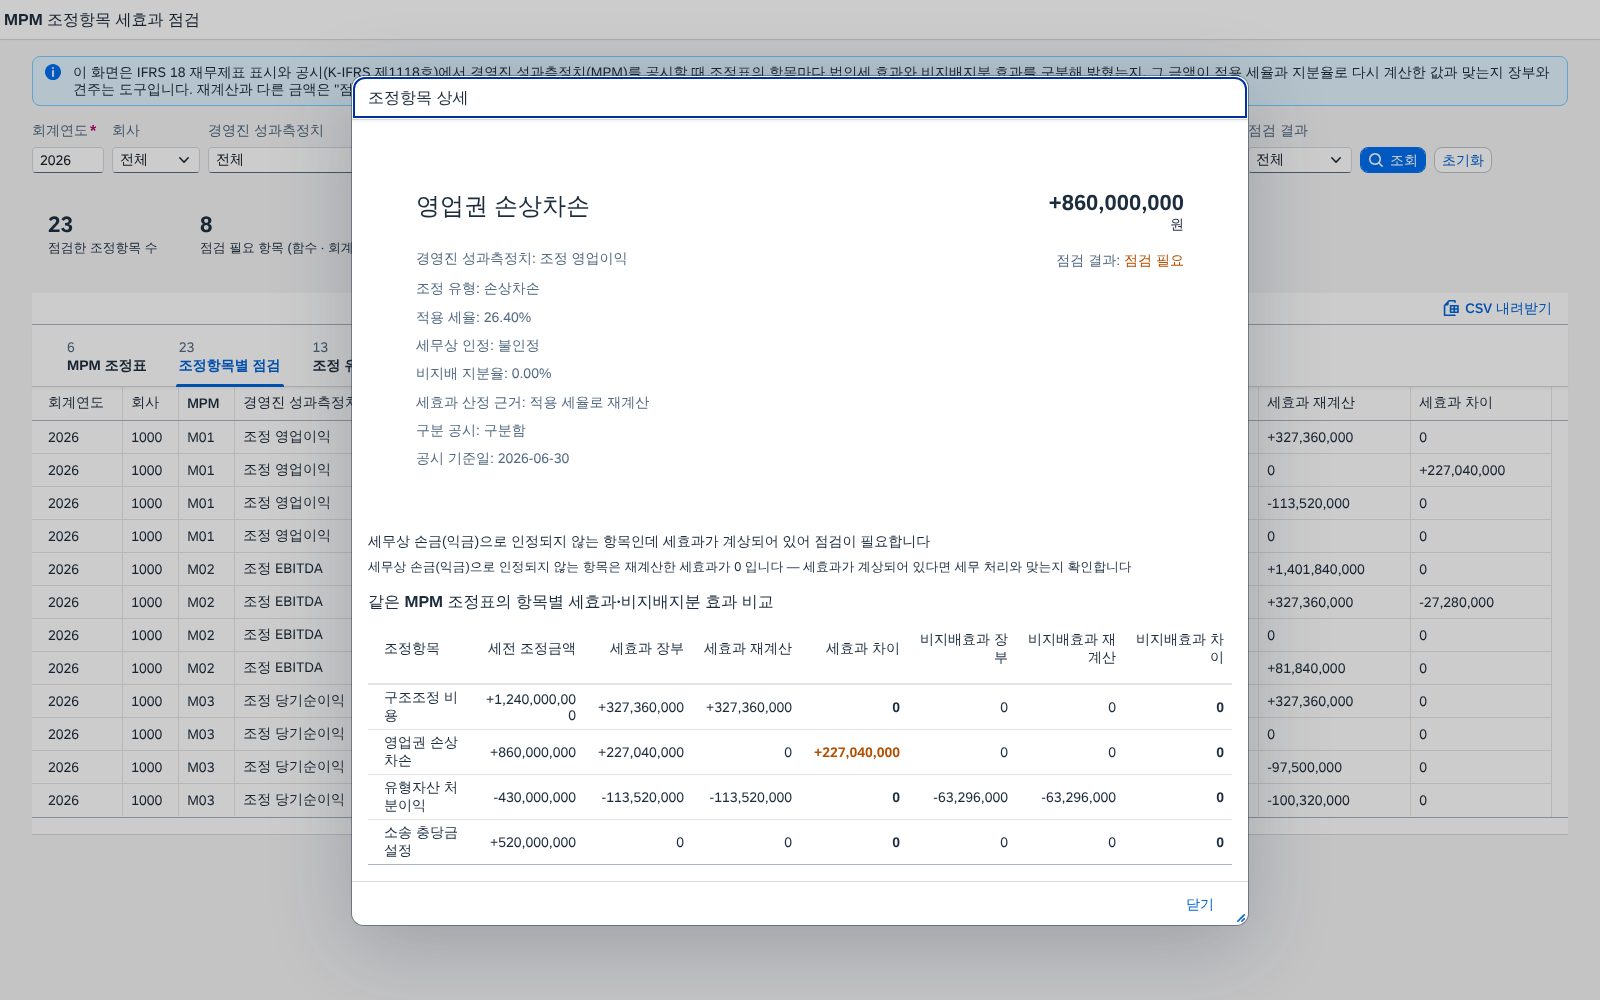
Task: Click the 구조조정 비용 row in dialog
Action: pyautogui.click(x=799, y=707)
